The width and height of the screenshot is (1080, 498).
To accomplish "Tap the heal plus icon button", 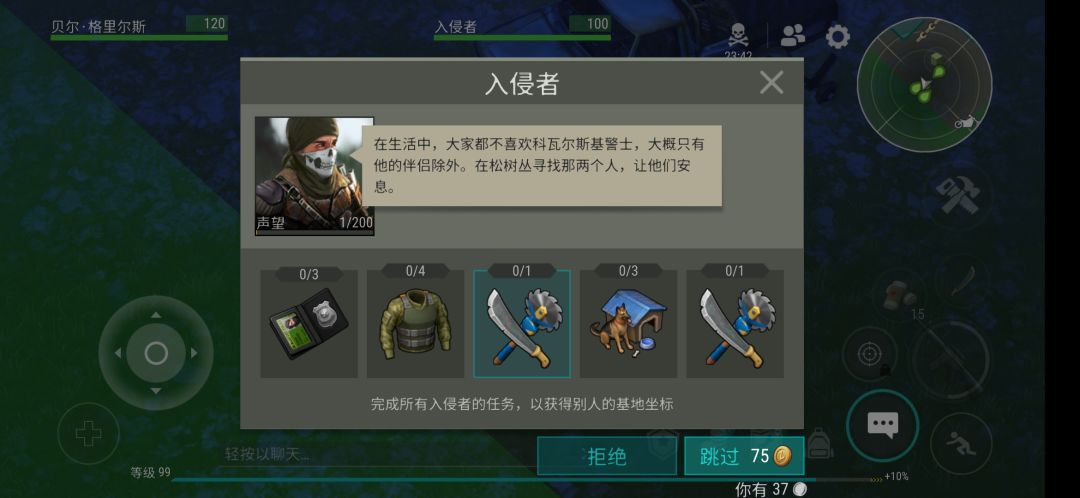I will pos(88,434).
